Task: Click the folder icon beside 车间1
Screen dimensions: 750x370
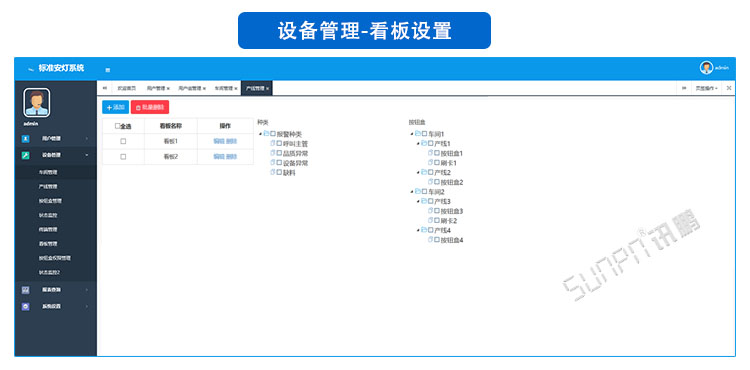Action: point(418,134)
